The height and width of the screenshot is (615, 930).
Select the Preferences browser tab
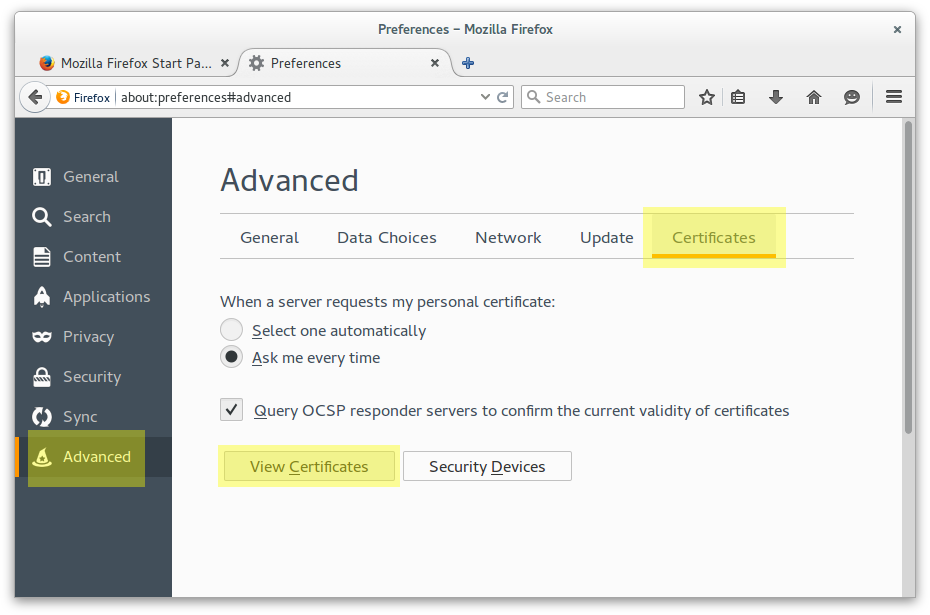(346, 63)
